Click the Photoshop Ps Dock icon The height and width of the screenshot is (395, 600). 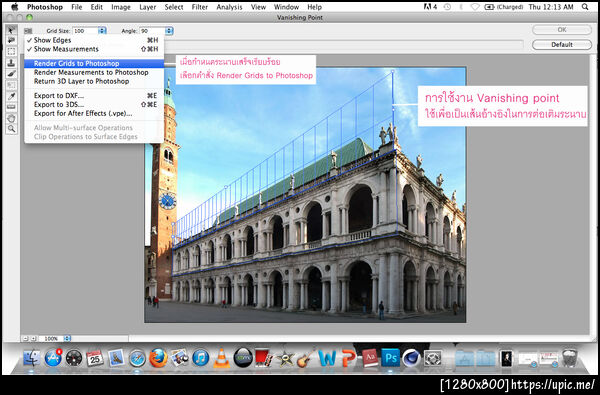click(390, 358)
